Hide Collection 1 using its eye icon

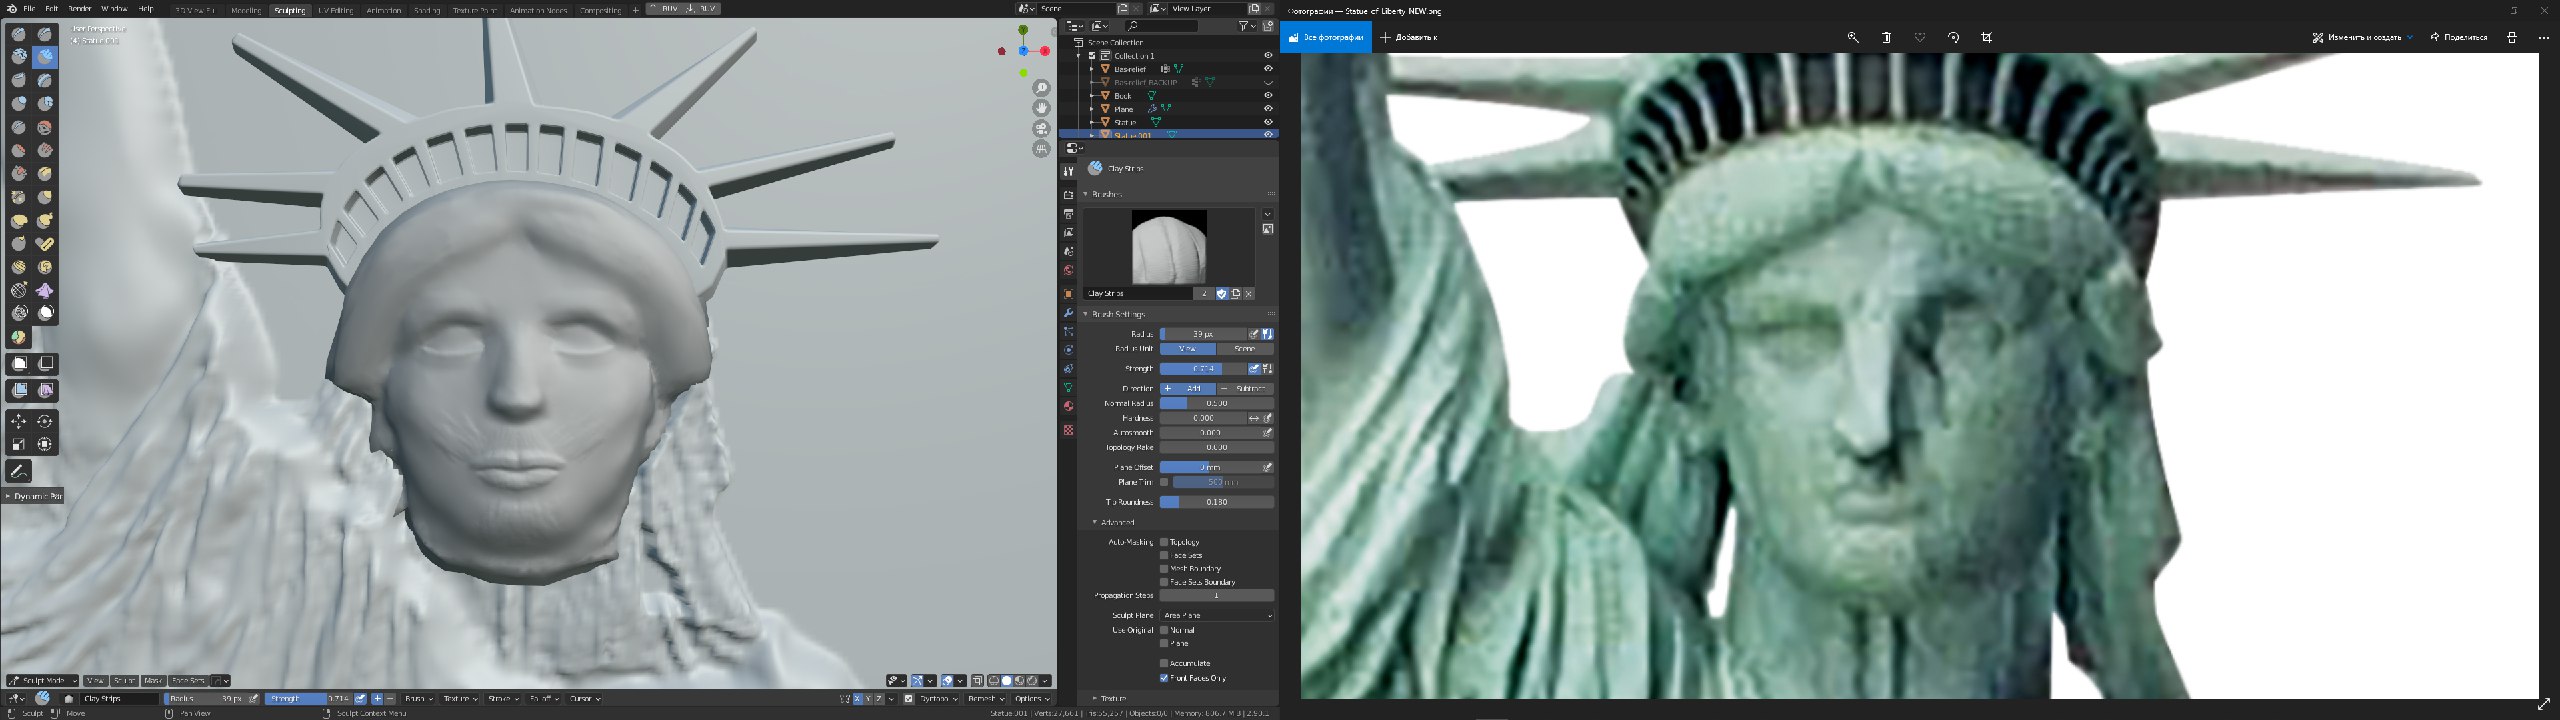[1268, 56]
